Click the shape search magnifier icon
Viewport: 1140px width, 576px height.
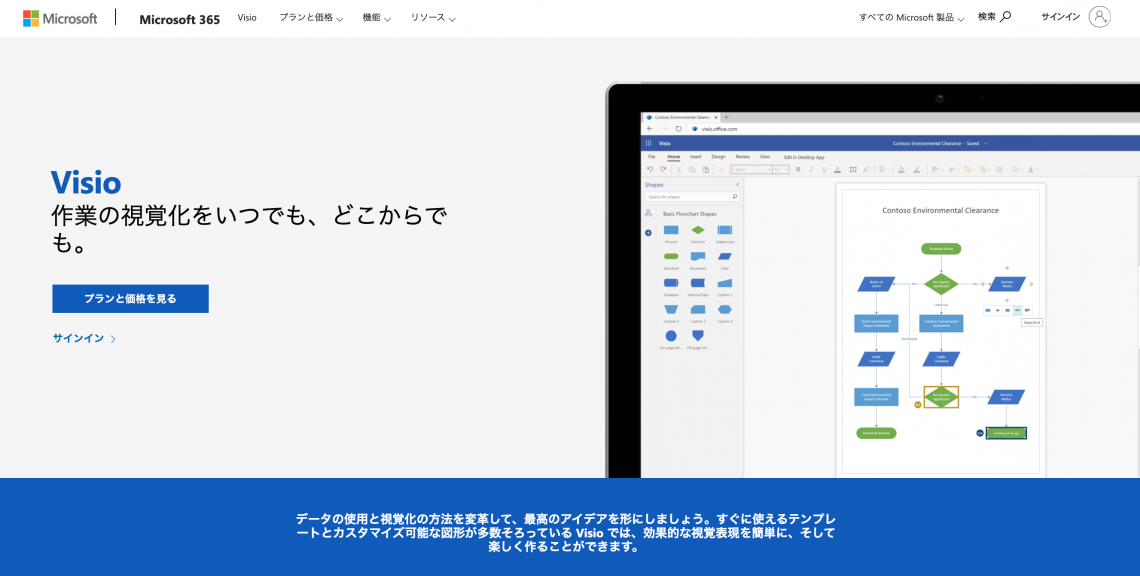coord(734,197)
